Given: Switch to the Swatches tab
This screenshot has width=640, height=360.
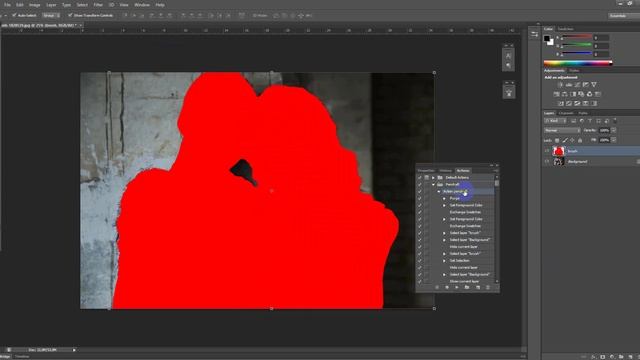Looking at the screenshot, I should (x=565, y=29).
